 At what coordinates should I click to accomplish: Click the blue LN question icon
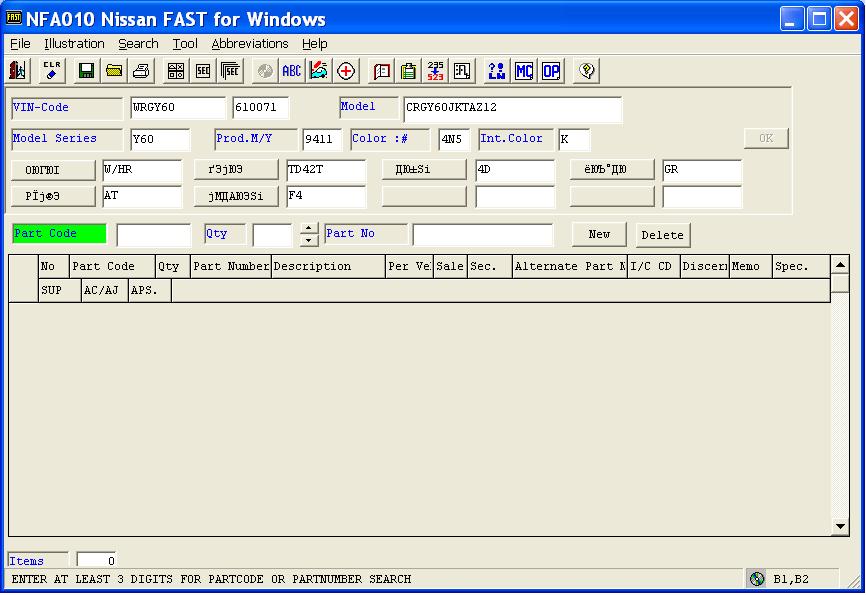coord(497,71)
